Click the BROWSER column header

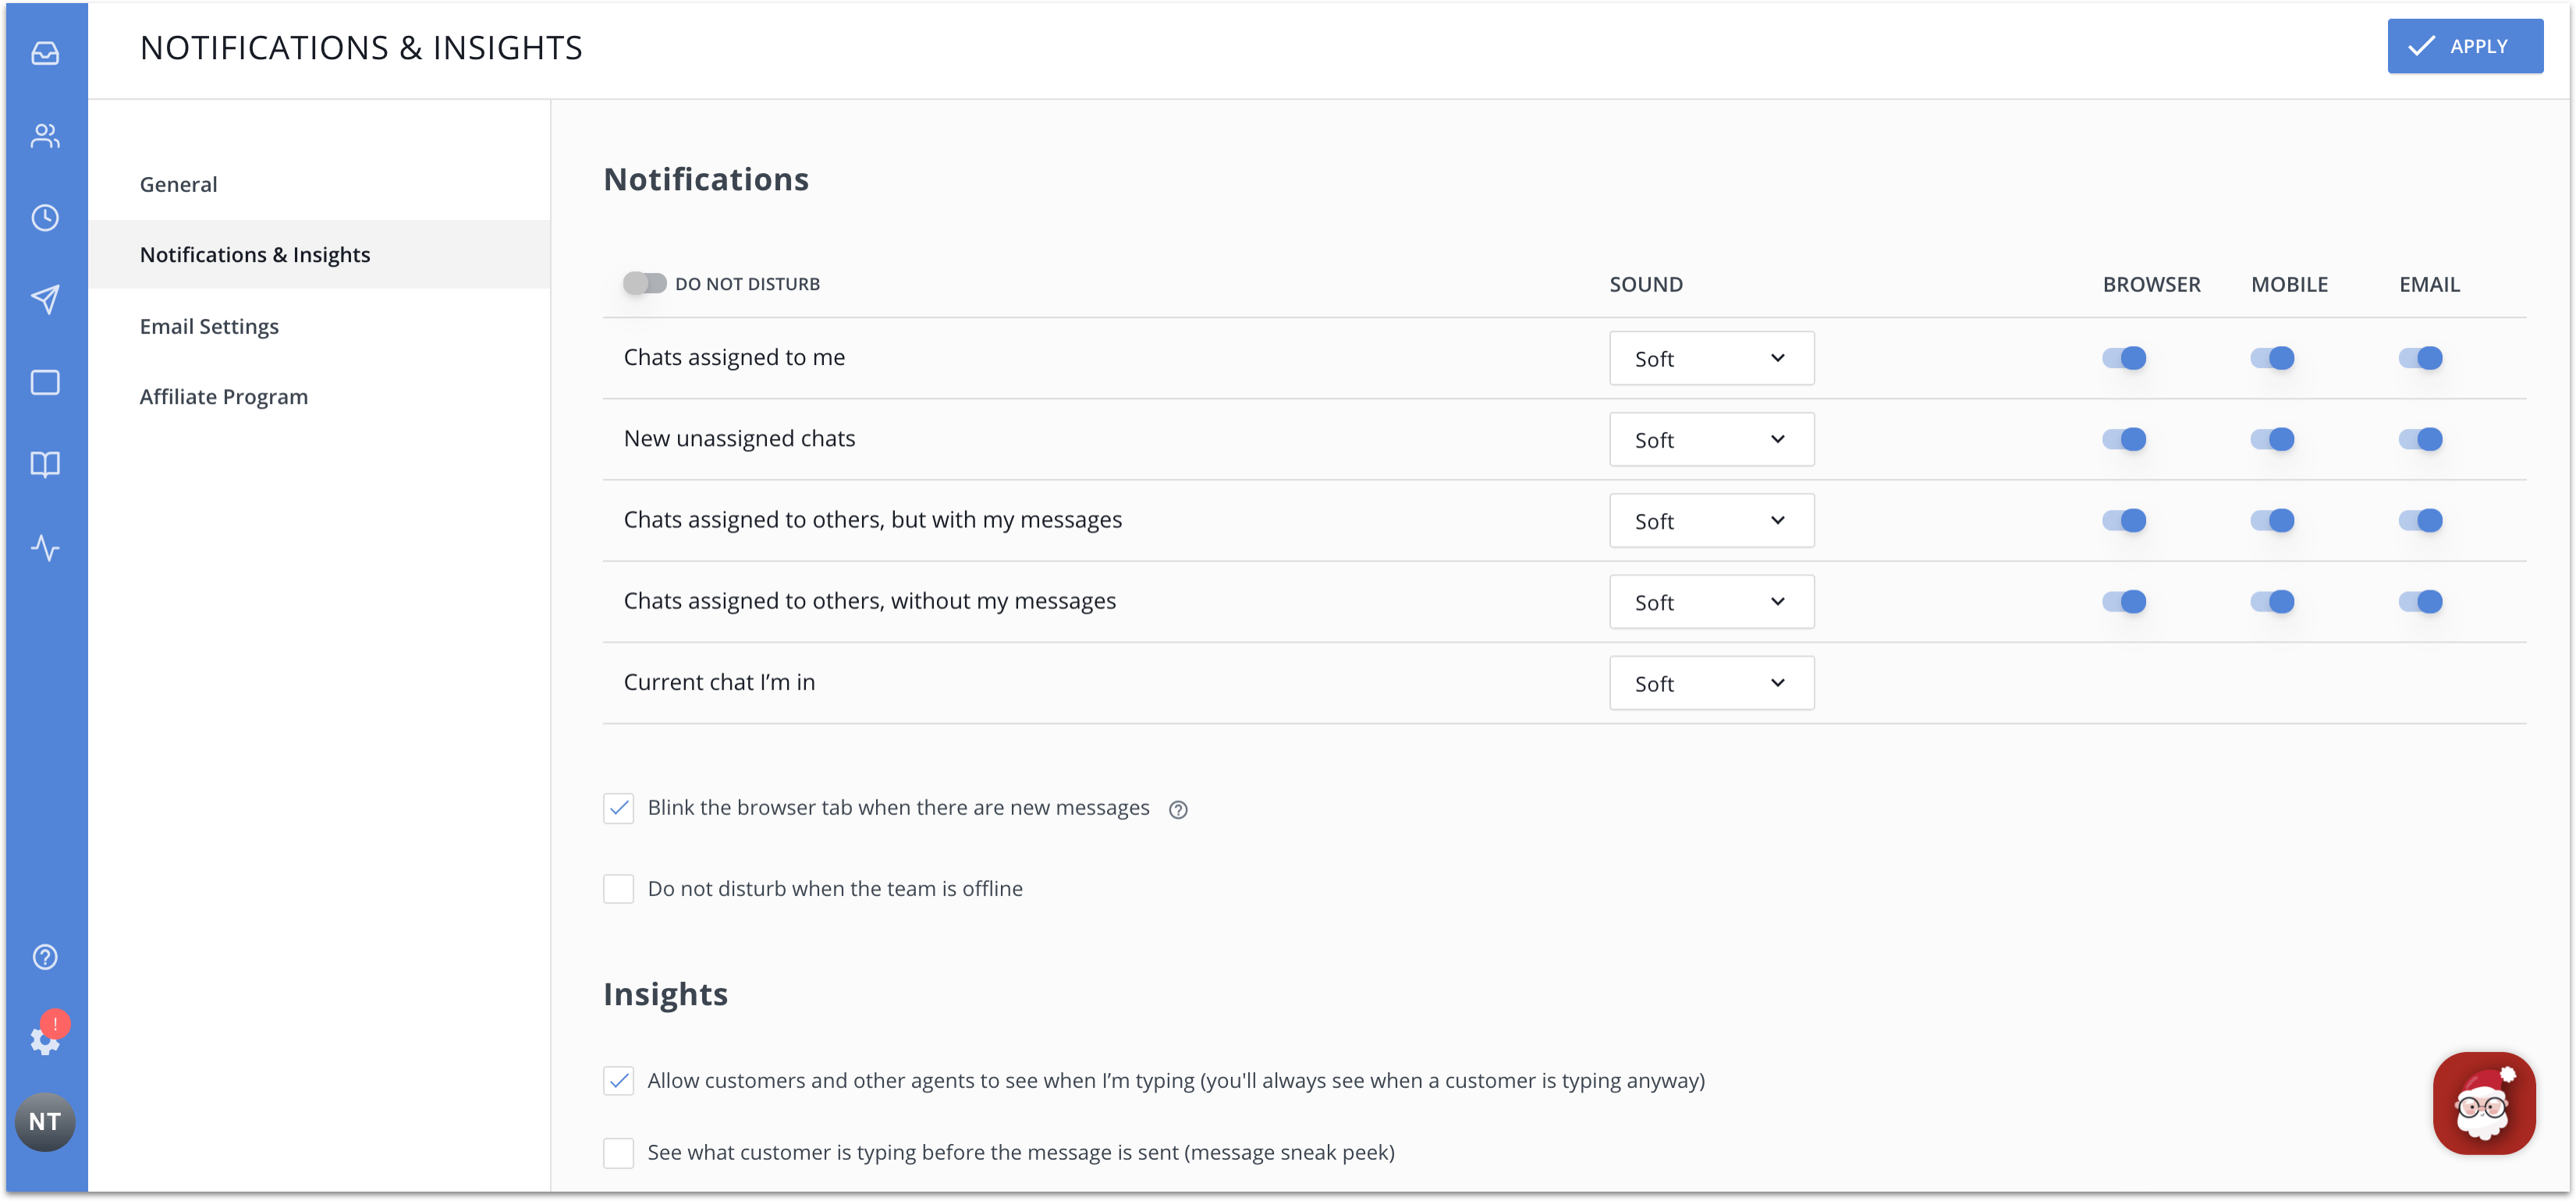pyautogui.click(x=2151, y=284)
